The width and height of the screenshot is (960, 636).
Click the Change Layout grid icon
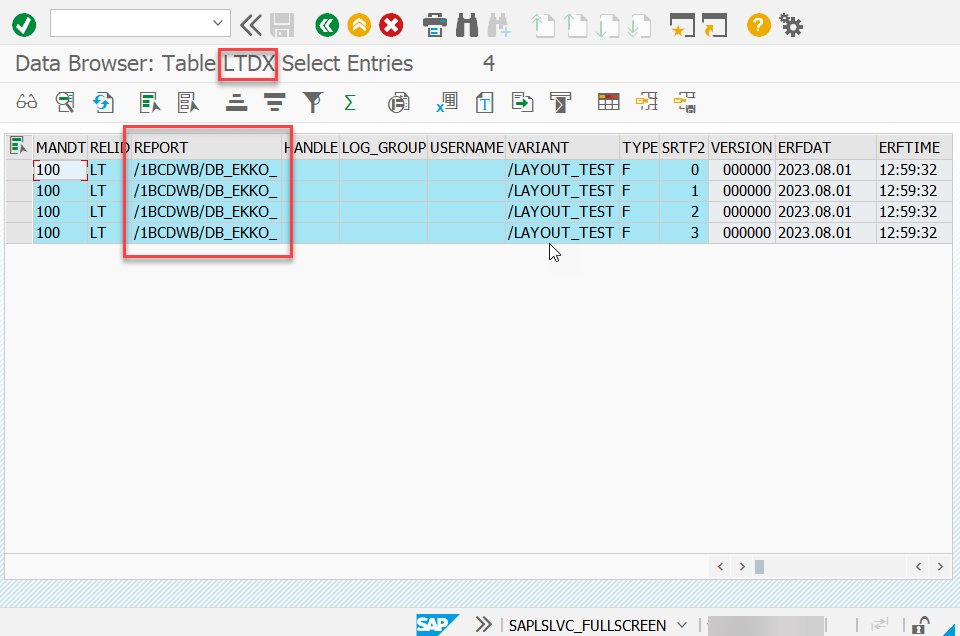coord(609,102)
